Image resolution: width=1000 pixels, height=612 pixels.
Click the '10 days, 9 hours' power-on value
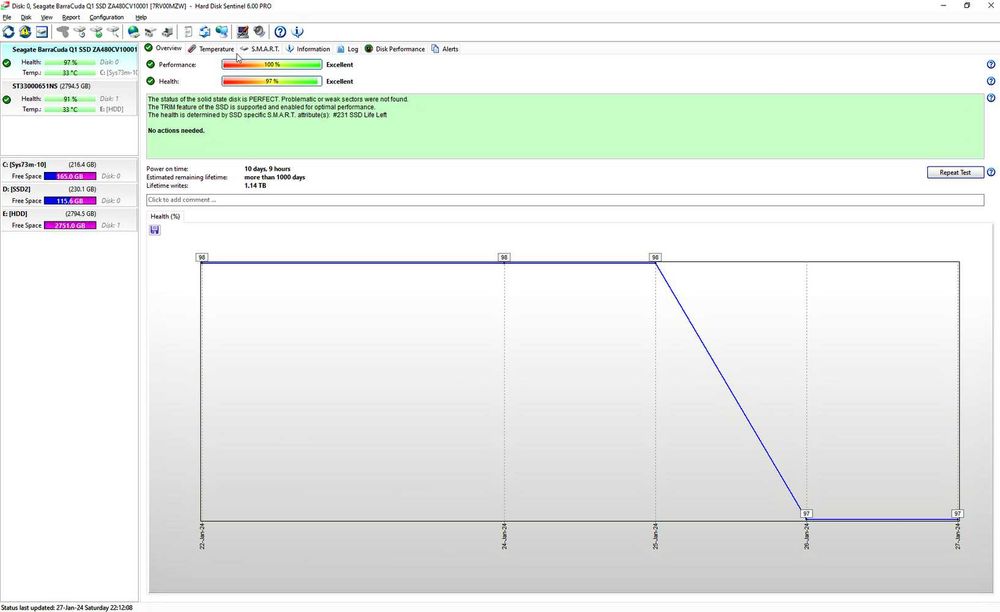tap(267, 169)
